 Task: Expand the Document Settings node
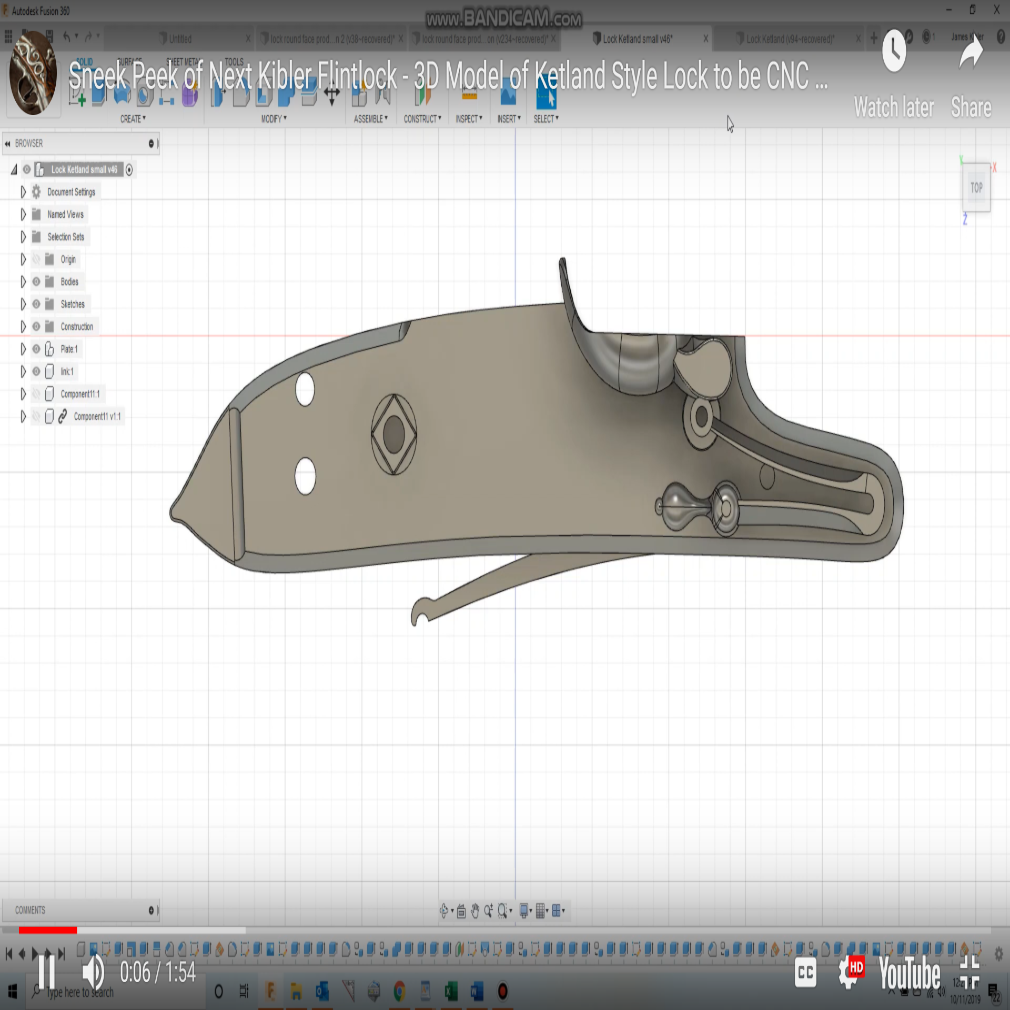pos(23,192)
